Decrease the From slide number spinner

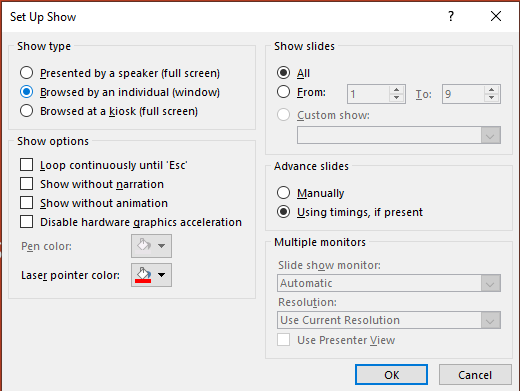396,98
